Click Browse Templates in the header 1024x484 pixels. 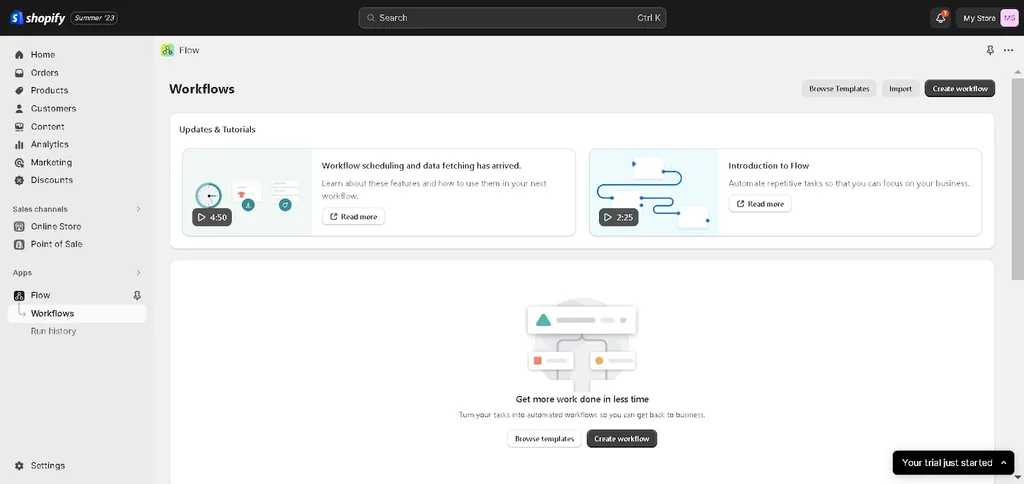(839, 89)
